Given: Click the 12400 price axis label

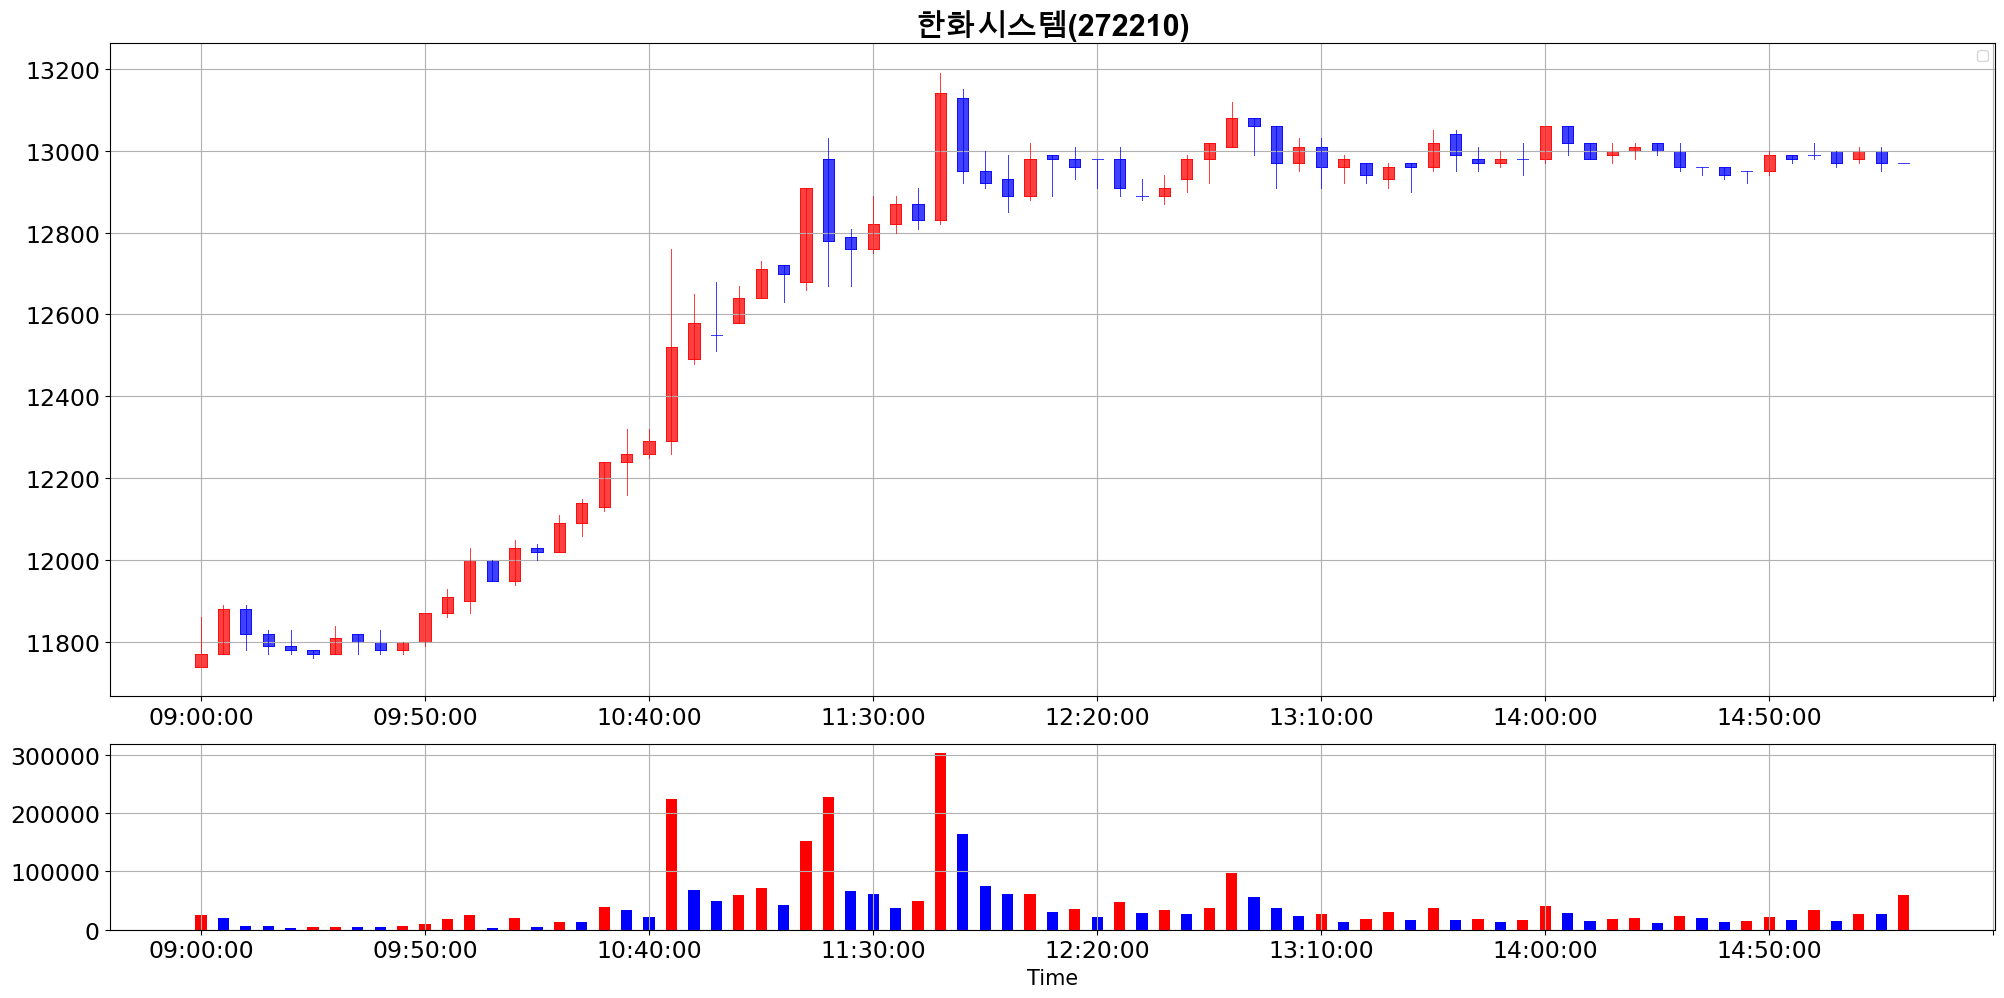Looking at the screenshot, I should (63, 397).
